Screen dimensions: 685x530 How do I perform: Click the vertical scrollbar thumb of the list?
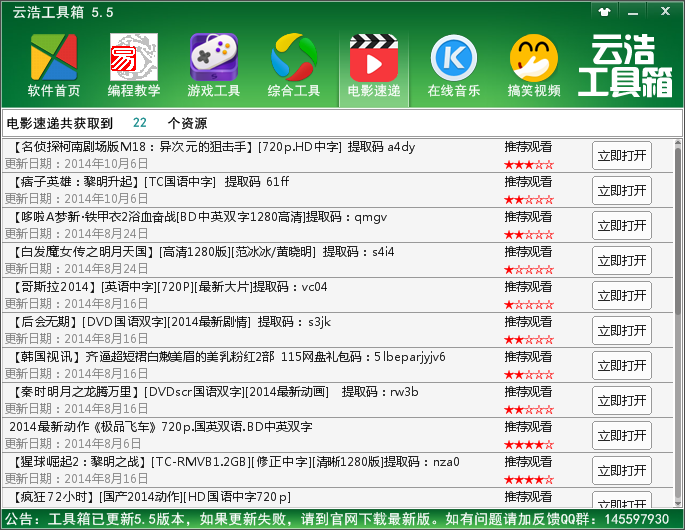point(678,231)
